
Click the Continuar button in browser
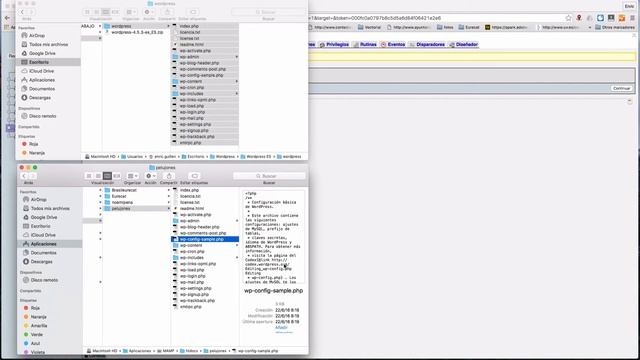coord(622,89)
